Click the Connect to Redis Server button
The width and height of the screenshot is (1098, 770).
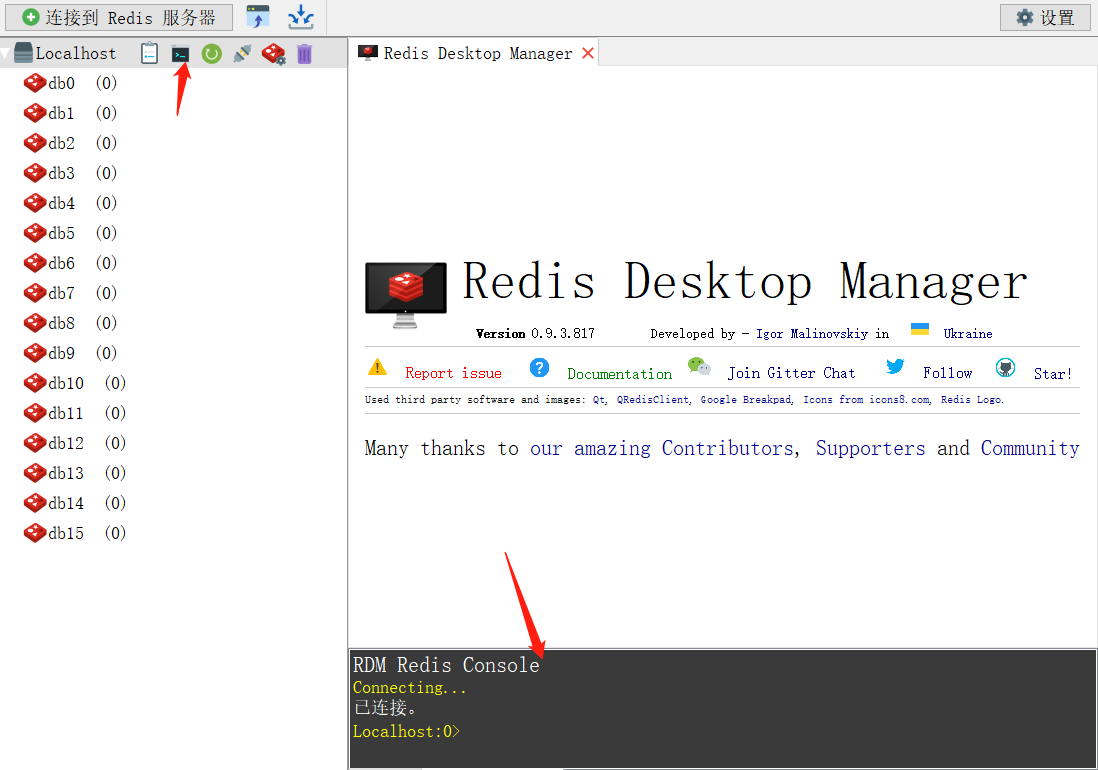point(119,18)
